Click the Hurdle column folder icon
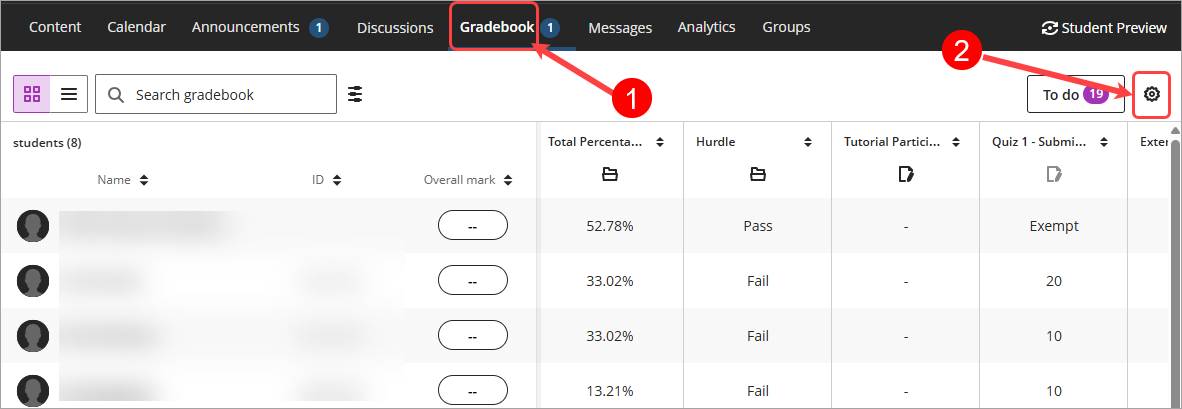Viewport: 1182px width, 409px height. tap(758, 175)
